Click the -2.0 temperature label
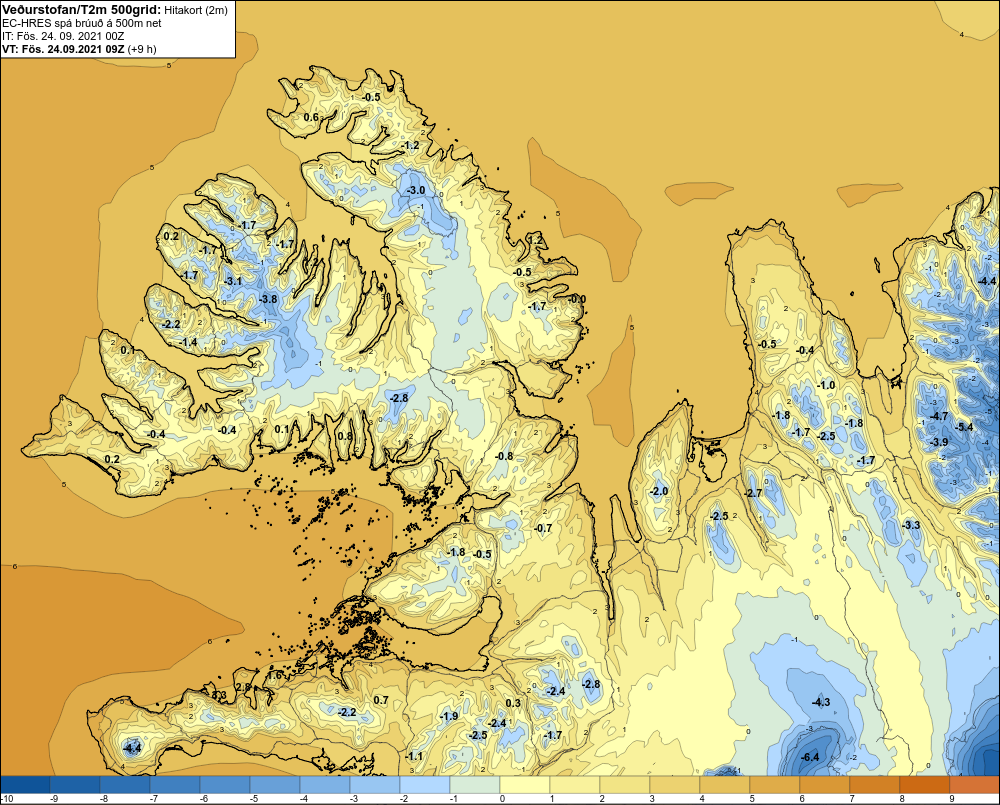This screenshot has width=1000, height=805. tap(659, 491)
